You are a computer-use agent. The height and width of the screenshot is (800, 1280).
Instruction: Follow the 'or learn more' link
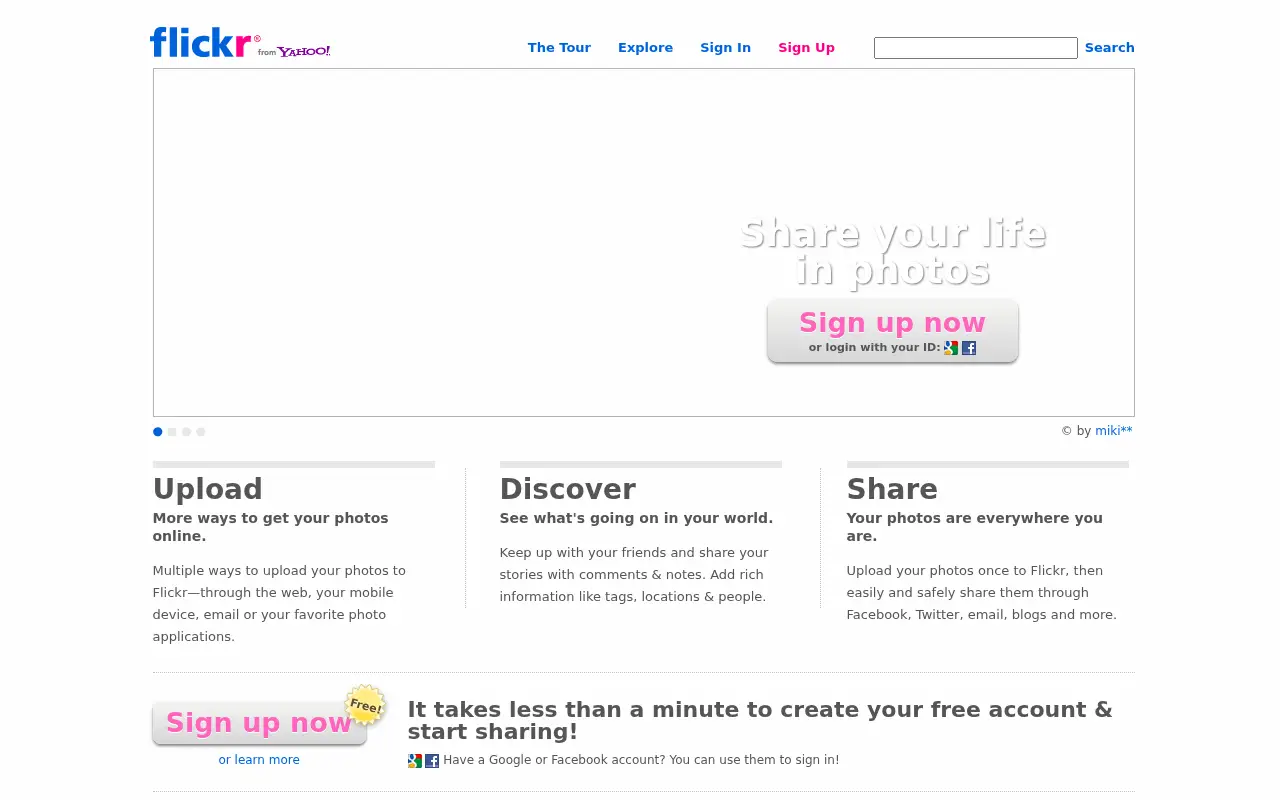pos(259,760)
